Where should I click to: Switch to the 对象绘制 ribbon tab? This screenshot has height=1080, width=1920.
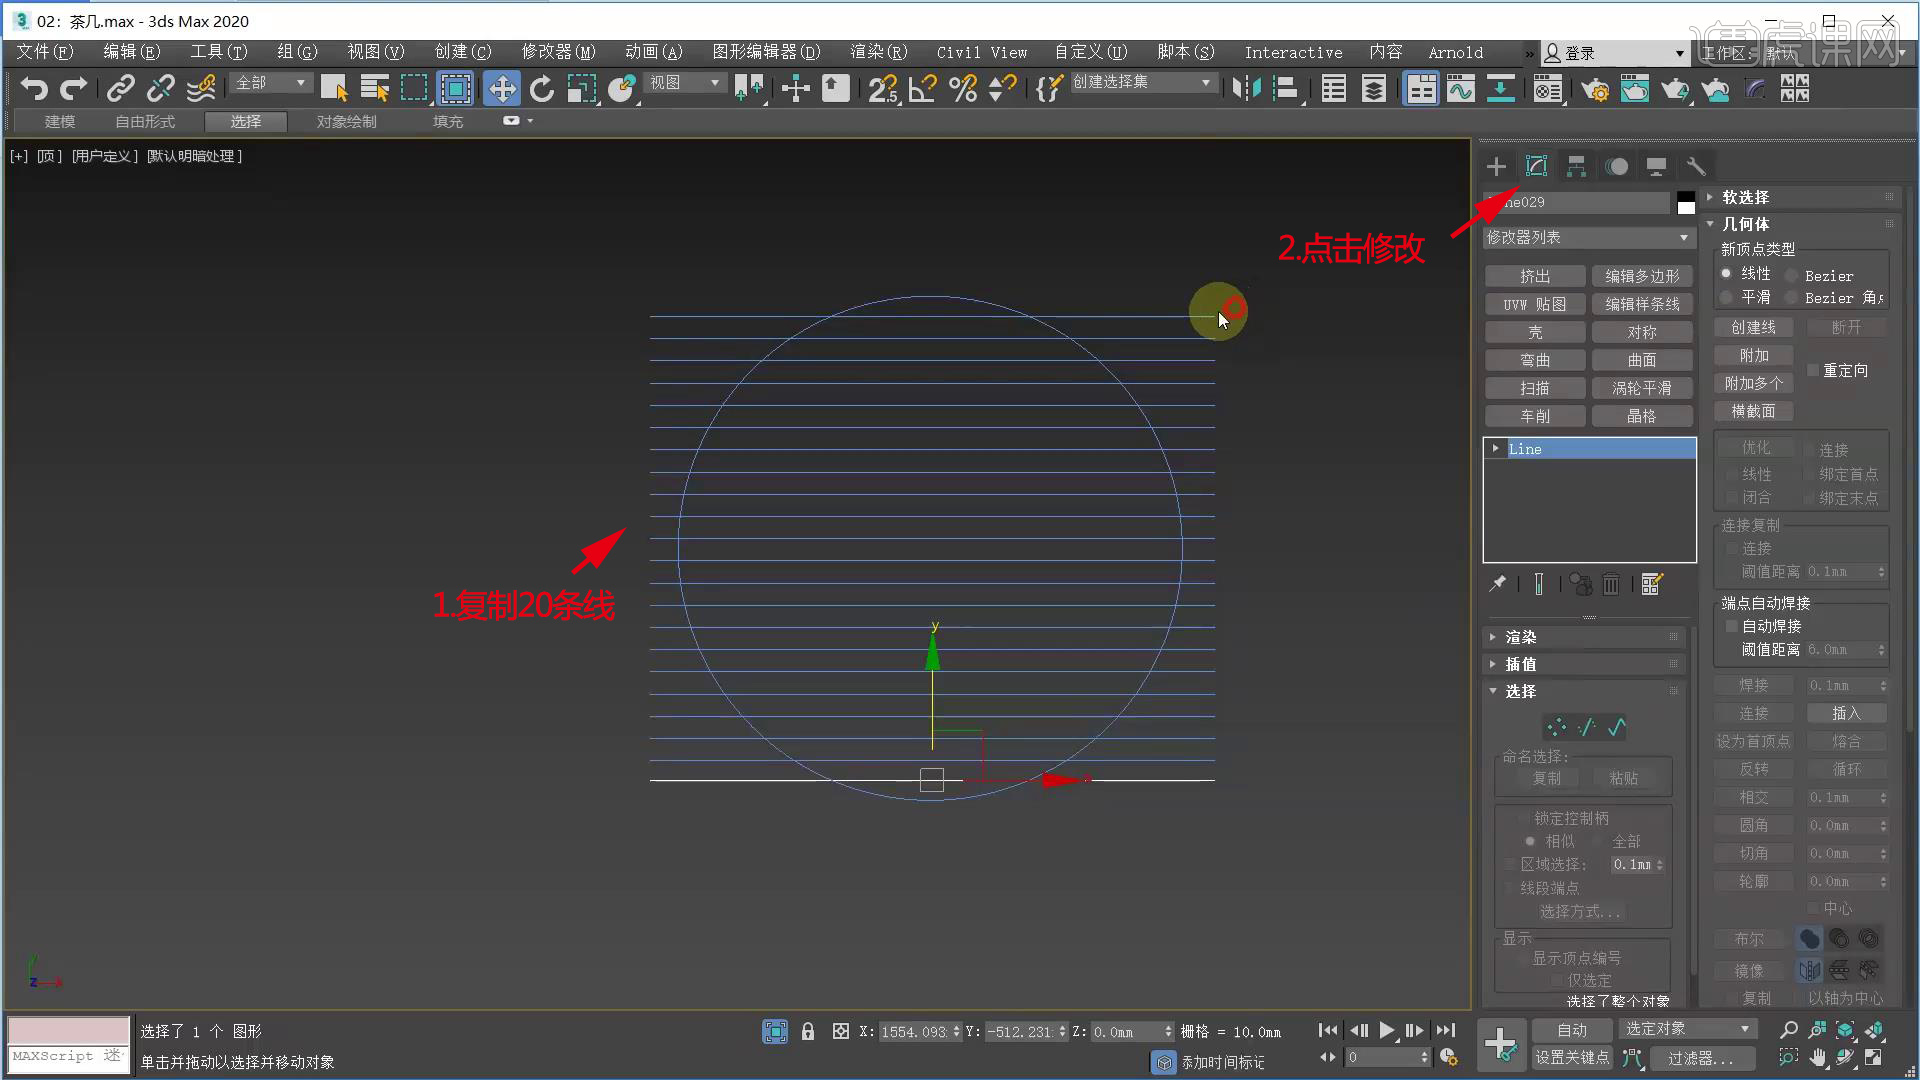pyautogui.click(x=346, y=122)
